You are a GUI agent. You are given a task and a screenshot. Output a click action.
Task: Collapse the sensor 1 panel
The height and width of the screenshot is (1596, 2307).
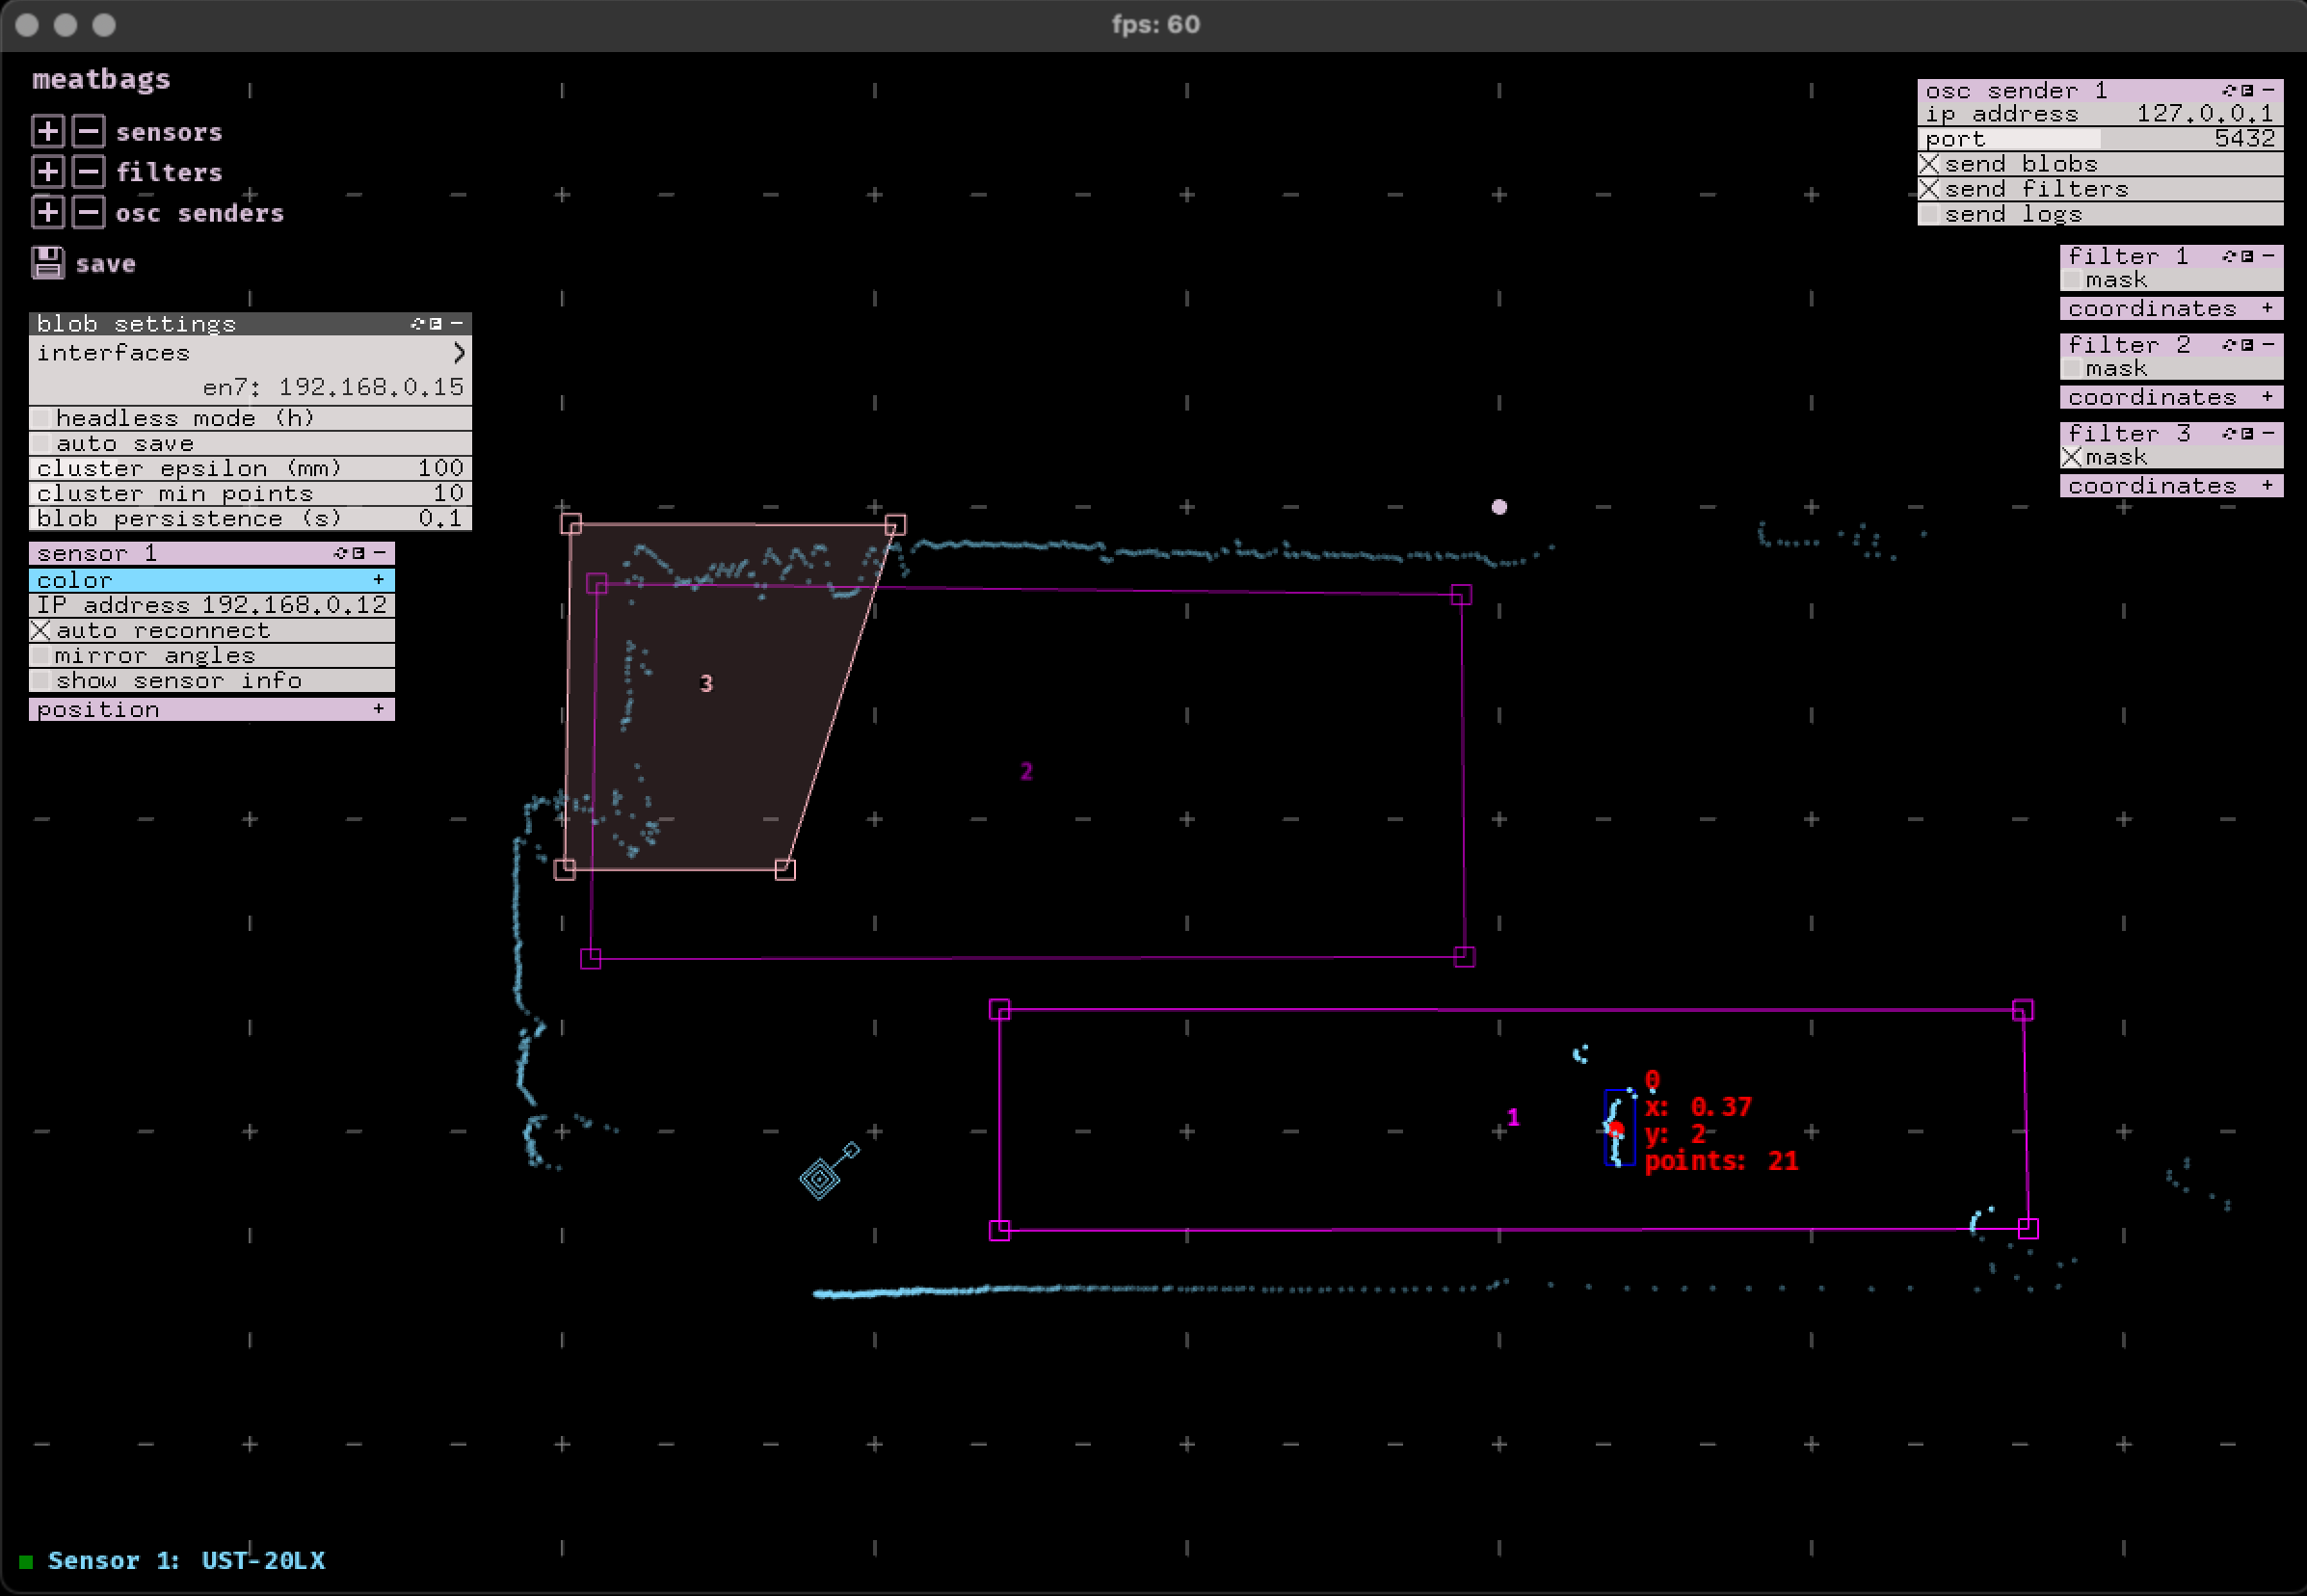(379, 553)
